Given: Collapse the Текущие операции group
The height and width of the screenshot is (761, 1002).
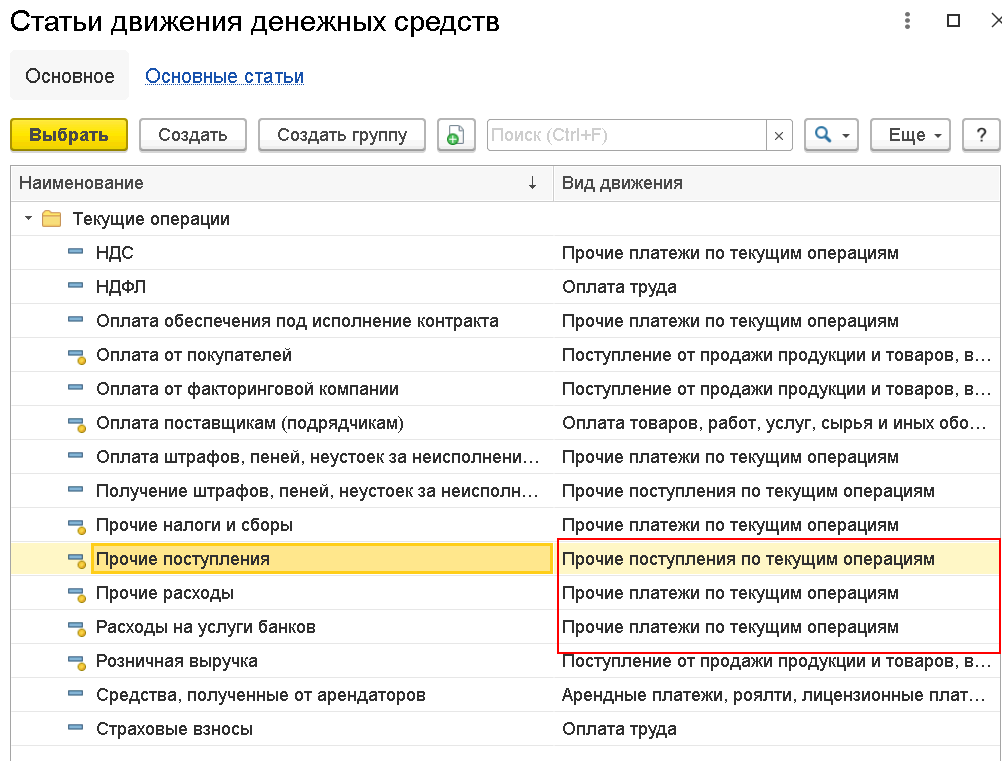Looking at the screenshot, I should [28, 219].
